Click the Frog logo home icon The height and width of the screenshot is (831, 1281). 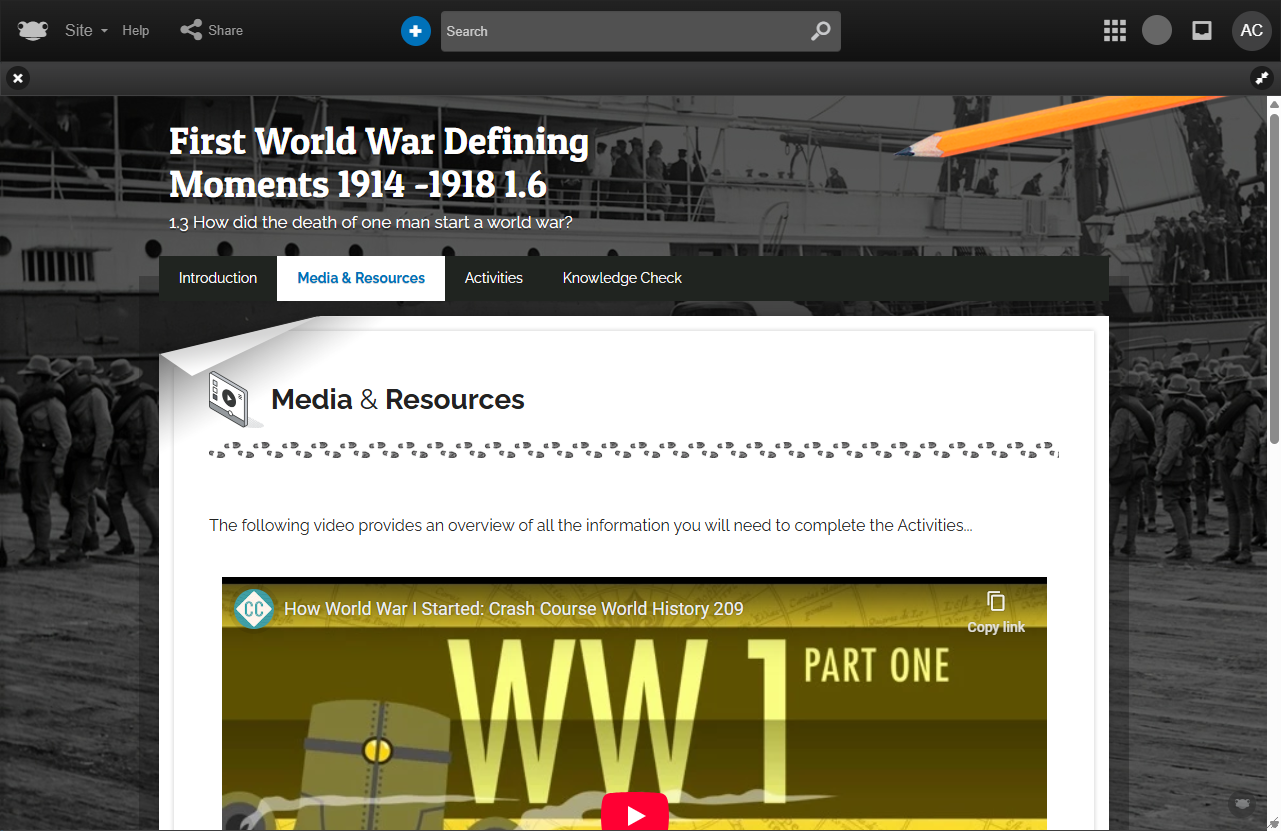pyautogui.click(x=33, y=31)
